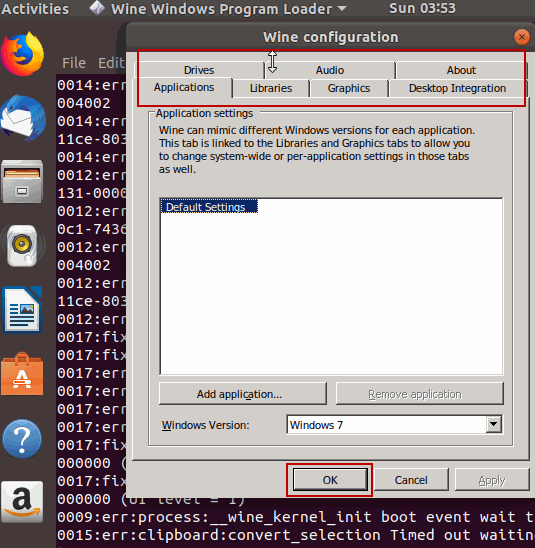Click the Wine icon in top bar
The width and height of the screenshot is (535, 548).
97,8
